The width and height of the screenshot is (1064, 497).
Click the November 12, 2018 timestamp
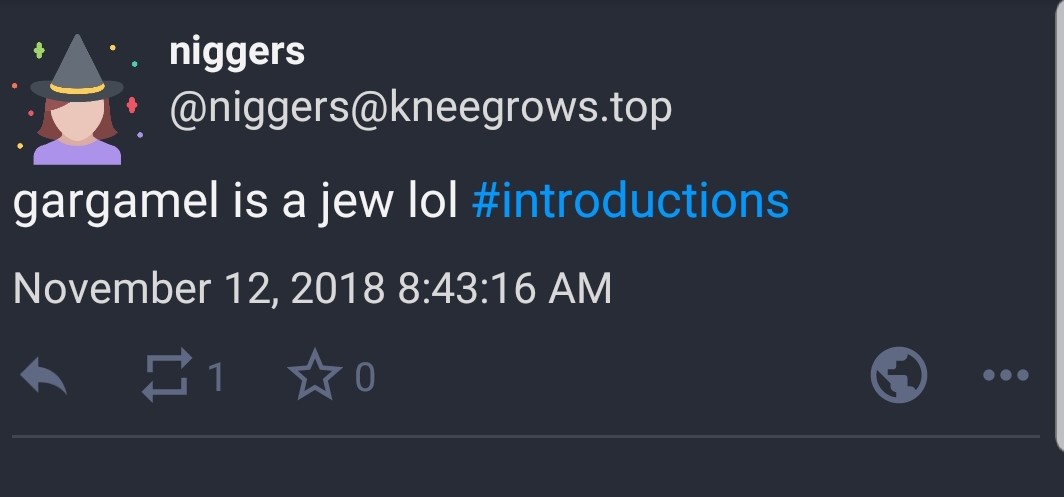click(312, 288)
